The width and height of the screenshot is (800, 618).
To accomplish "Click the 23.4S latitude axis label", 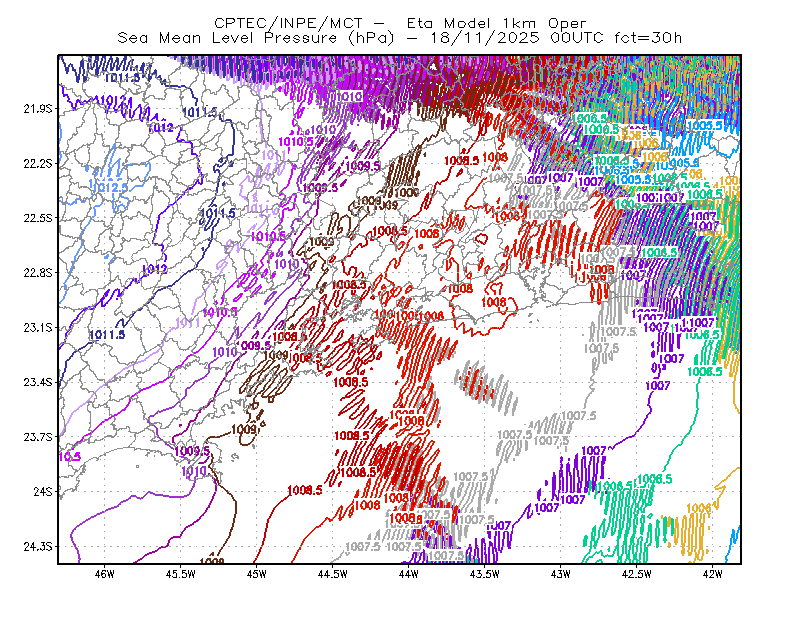I will tap(38, 382).
